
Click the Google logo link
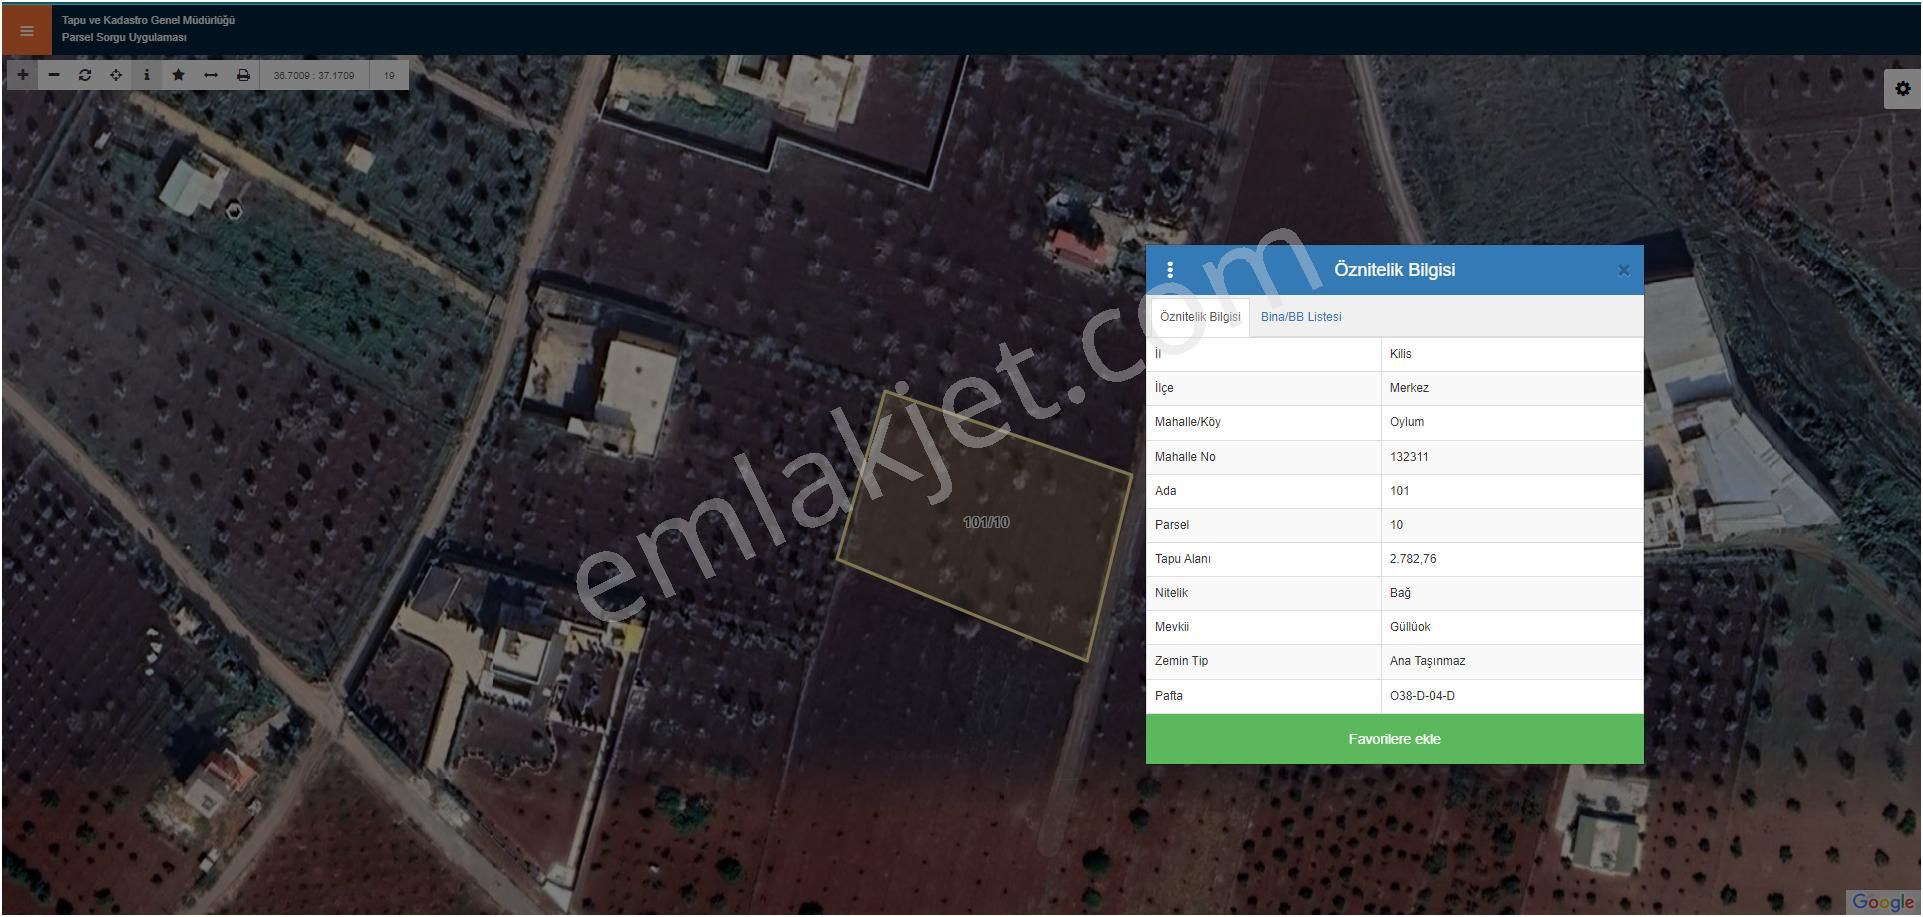(1882, 902)
